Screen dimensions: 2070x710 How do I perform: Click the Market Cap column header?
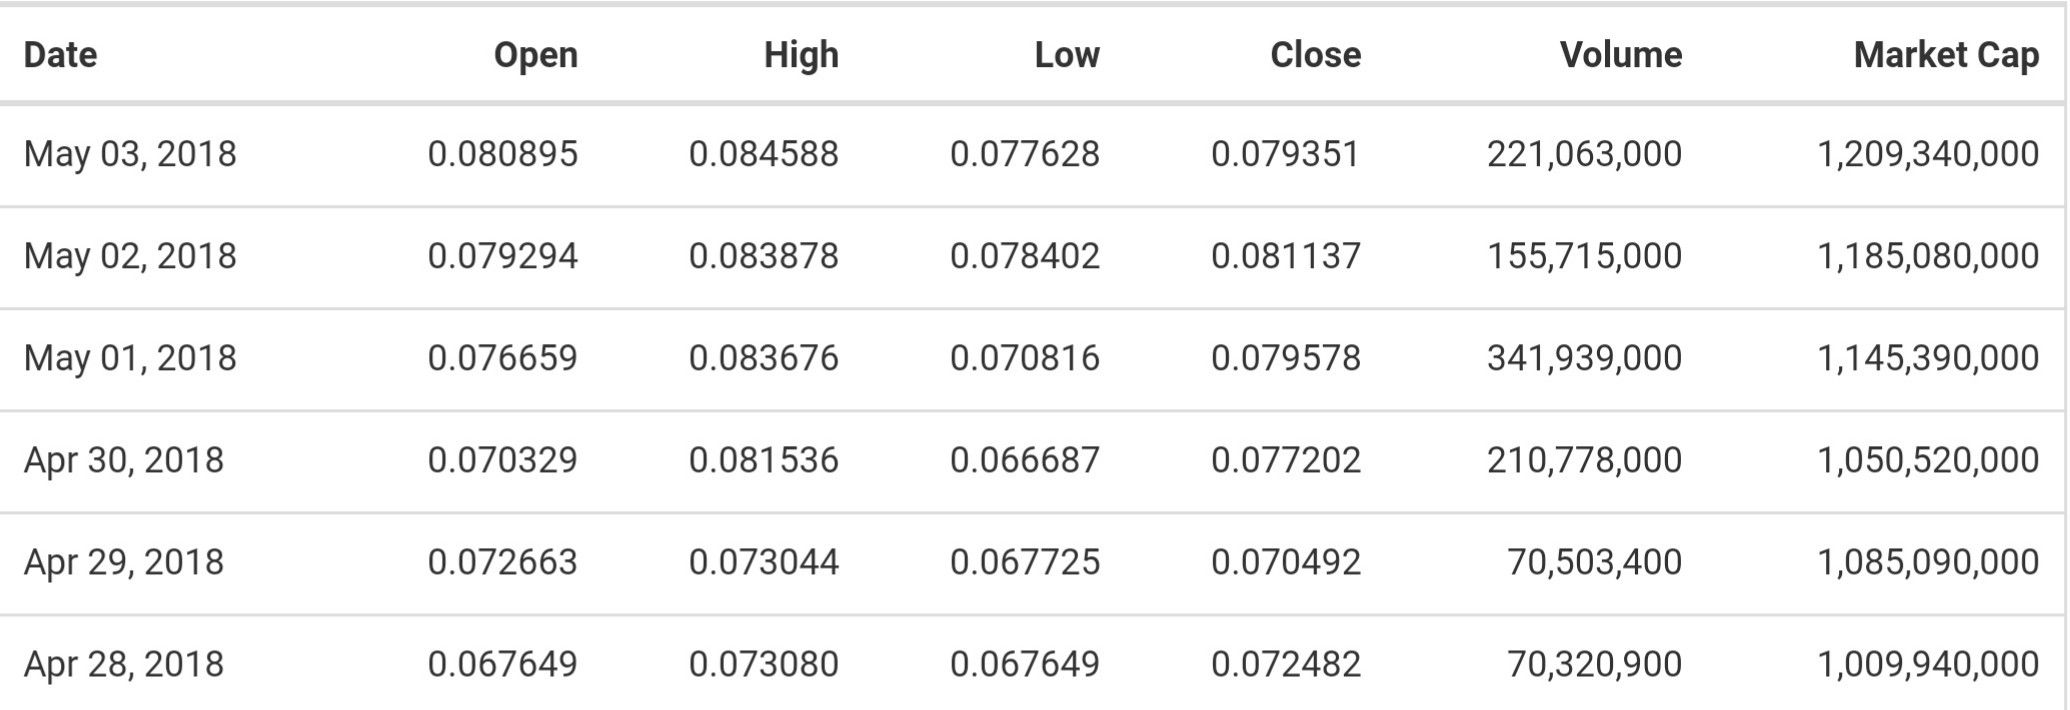coord(1945,54)
